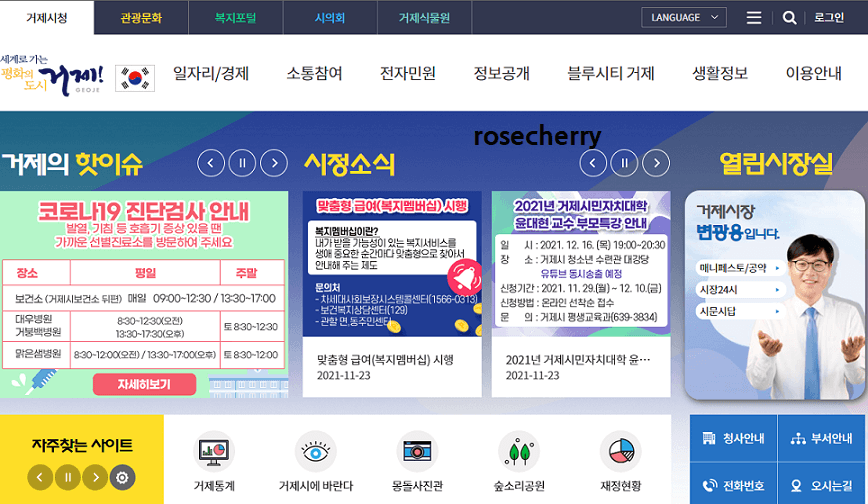The image size is (868, 504).
Task: Click the pink bell notification icon
Action: 464,276
